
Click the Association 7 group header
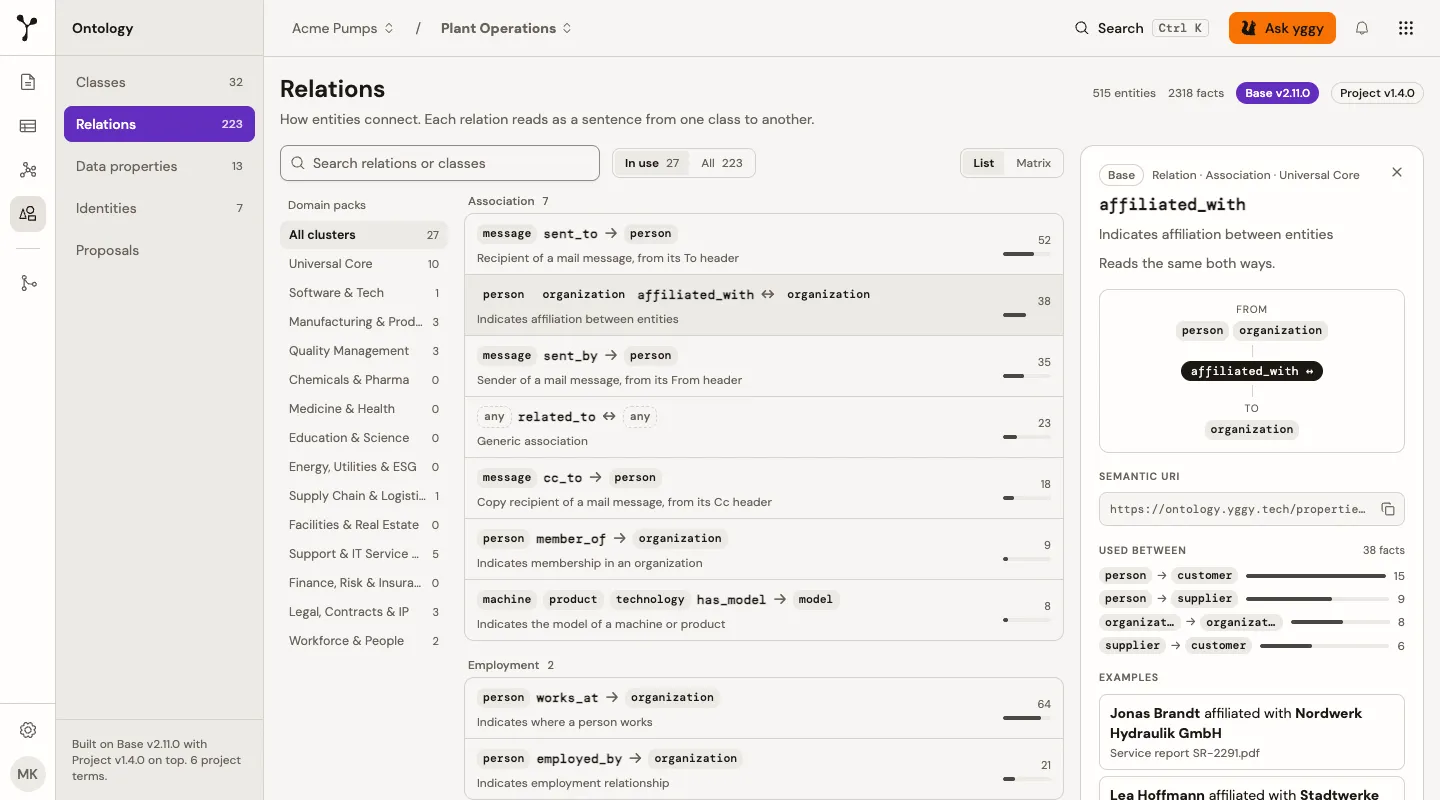(x=508, y=201)
